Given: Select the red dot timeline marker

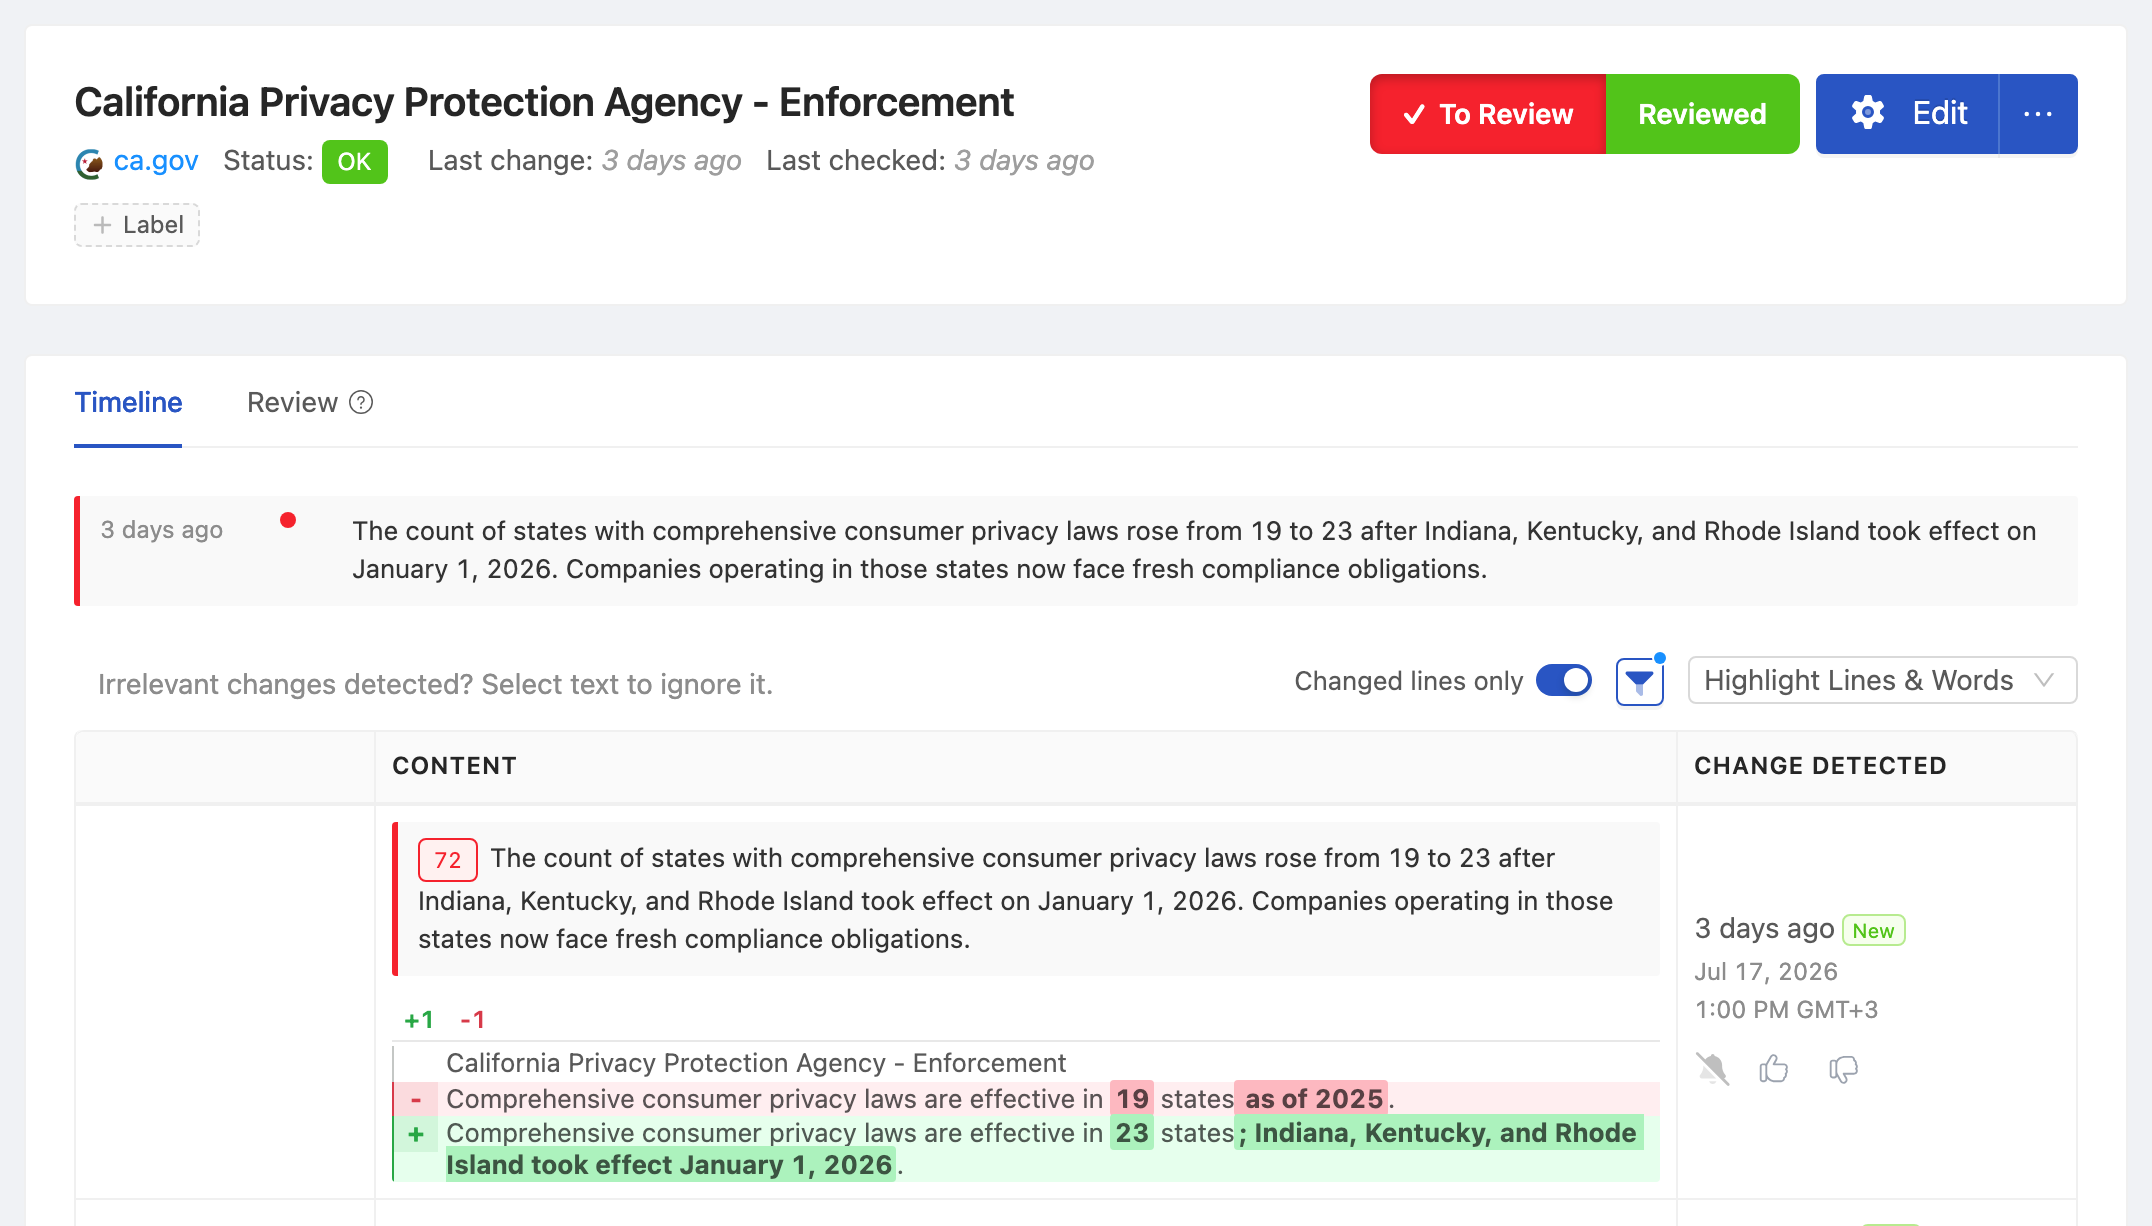Looking at the screenshot, I should coord(288,520).
